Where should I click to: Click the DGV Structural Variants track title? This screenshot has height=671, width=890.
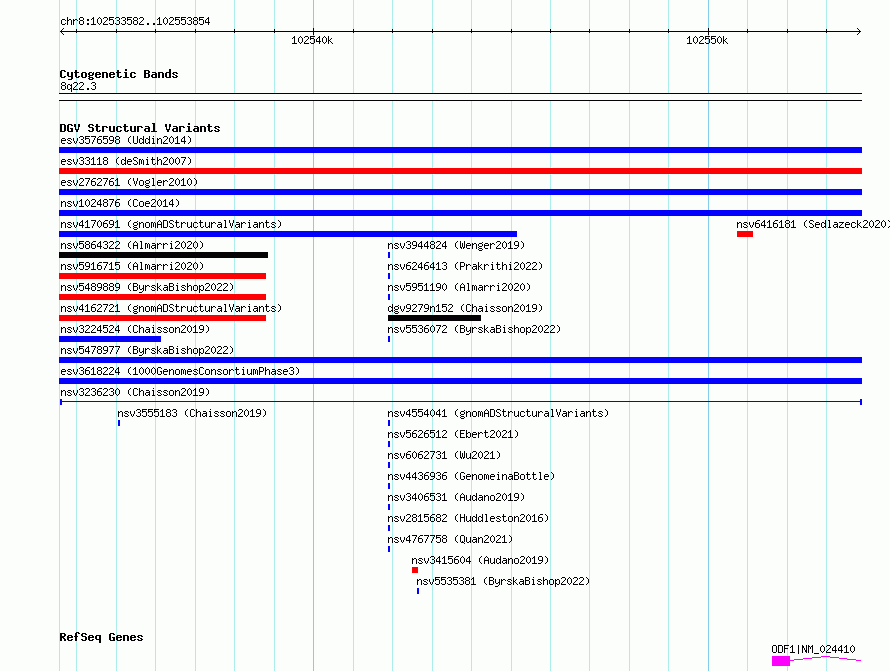click(x=140, y=128)
